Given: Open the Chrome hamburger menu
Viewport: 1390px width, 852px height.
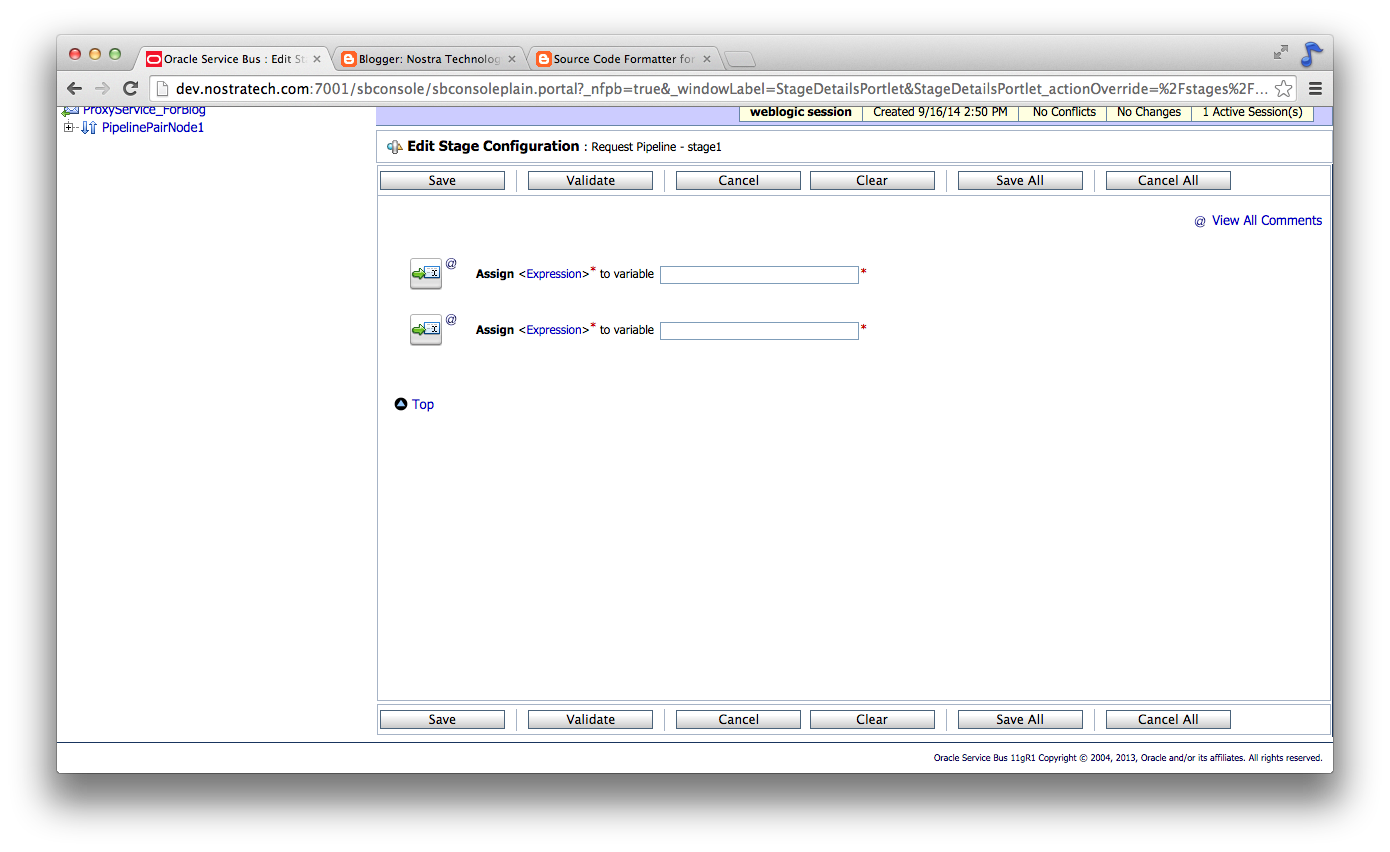Looking at the screenshot, I should coord(1315,88).
